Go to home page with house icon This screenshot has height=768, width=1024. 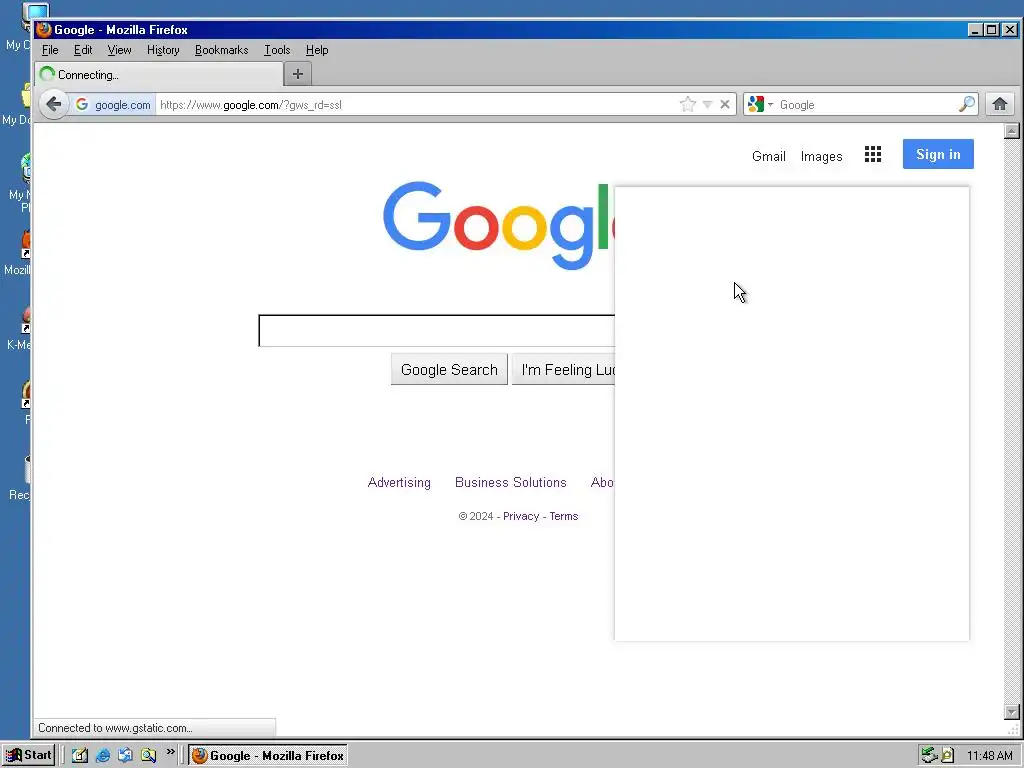click(x=999, y=104)
